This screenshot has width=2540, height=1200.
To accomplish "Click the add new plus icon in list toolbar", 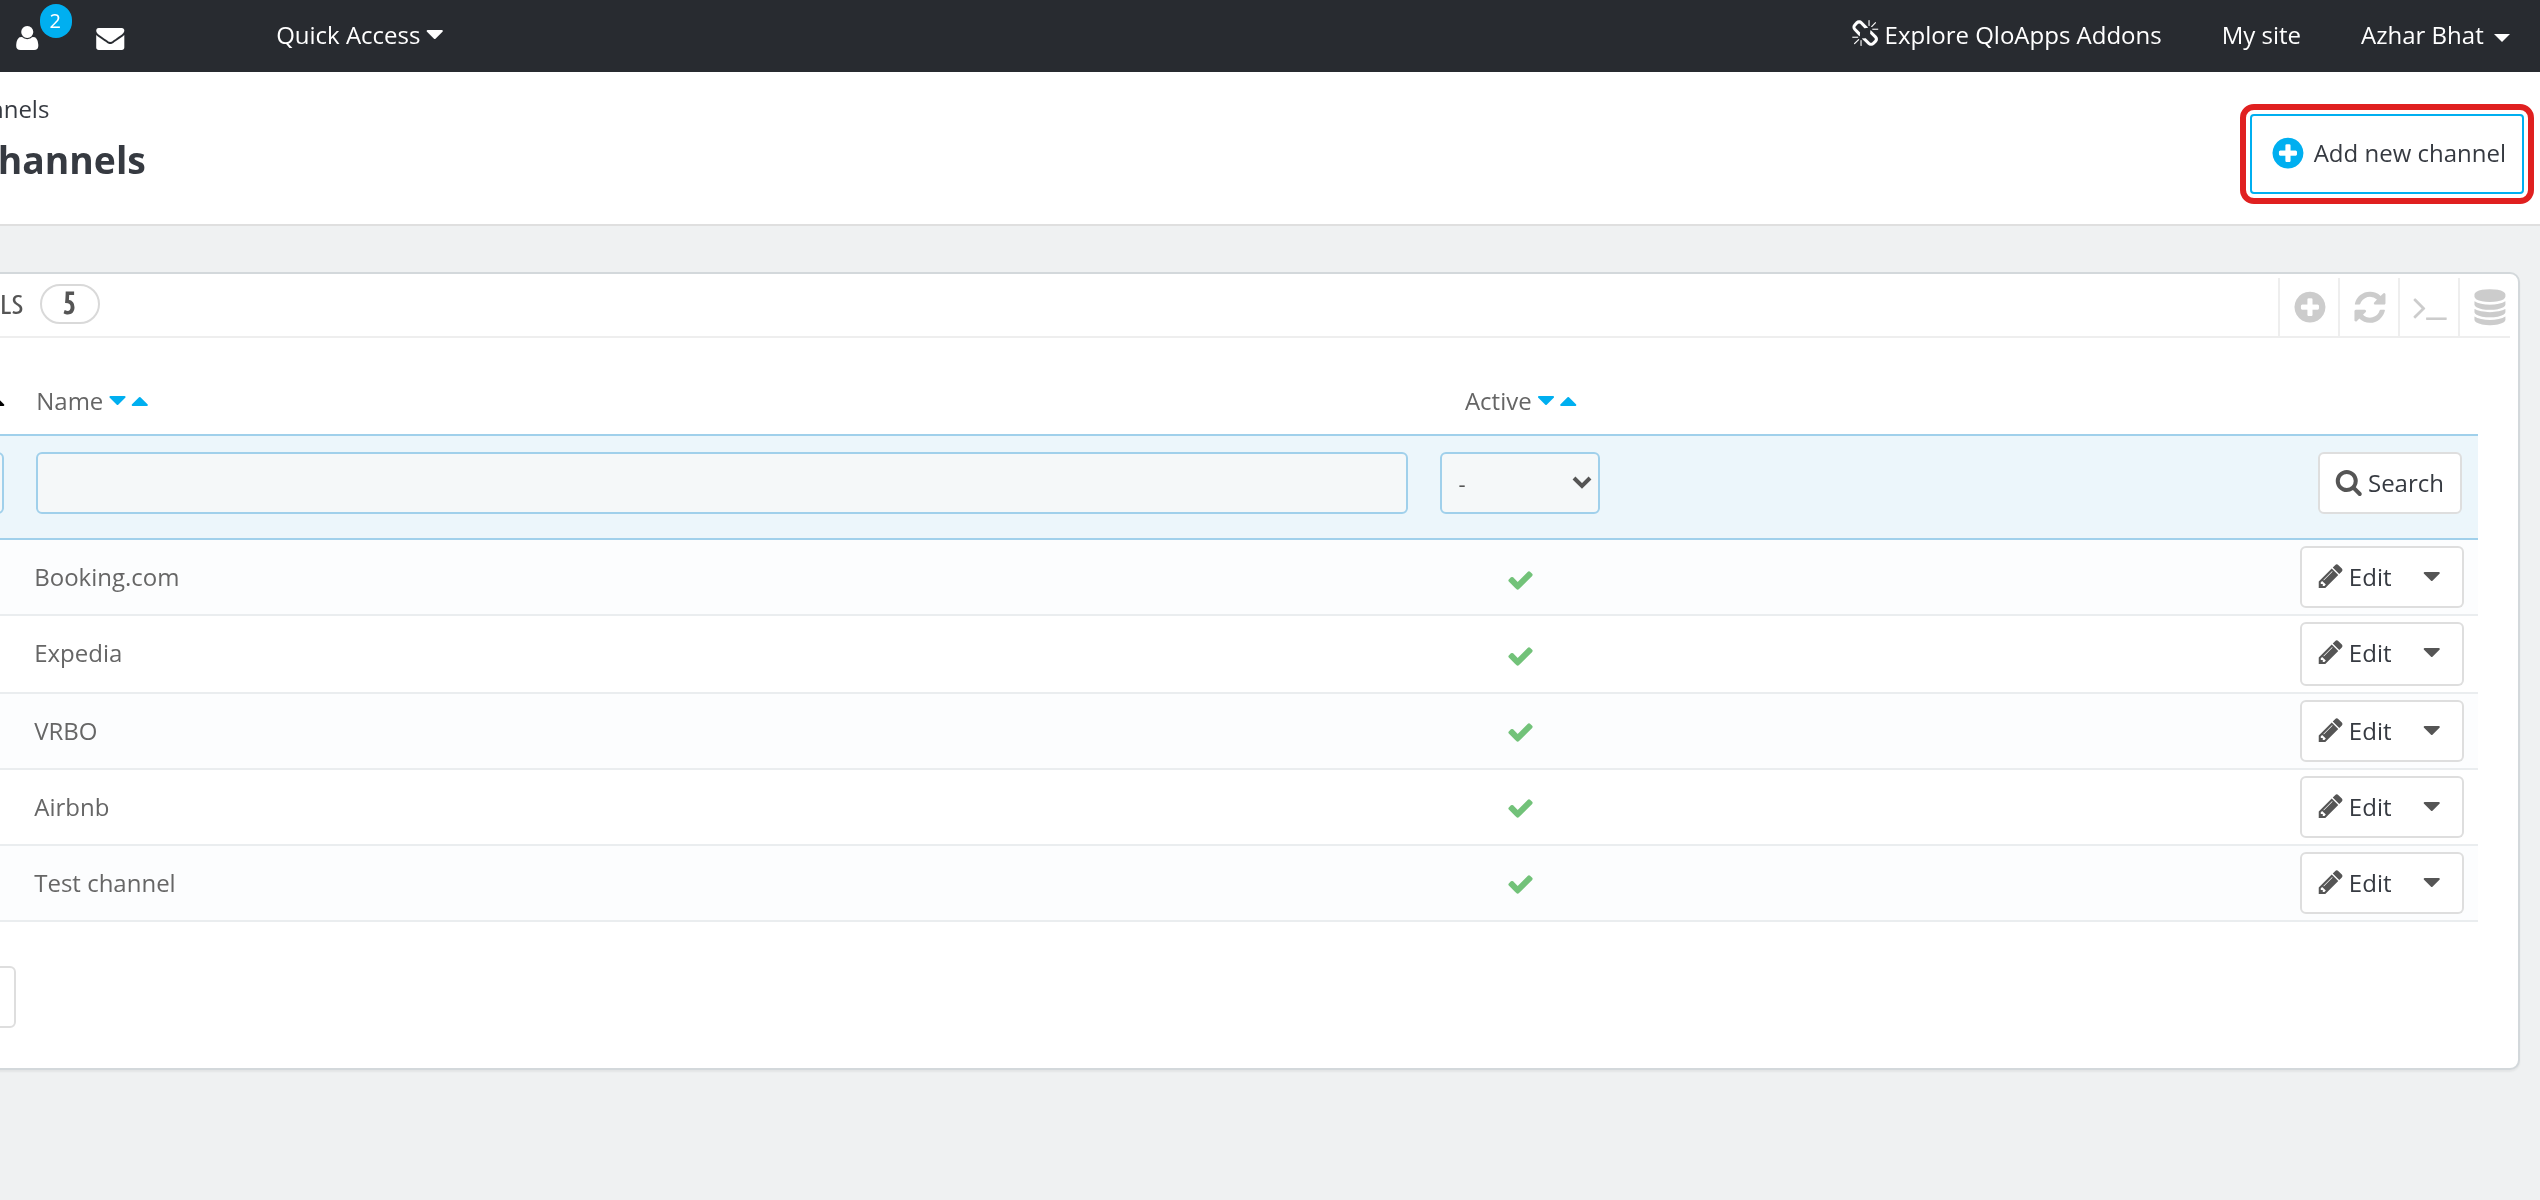I will [2309, 307].
